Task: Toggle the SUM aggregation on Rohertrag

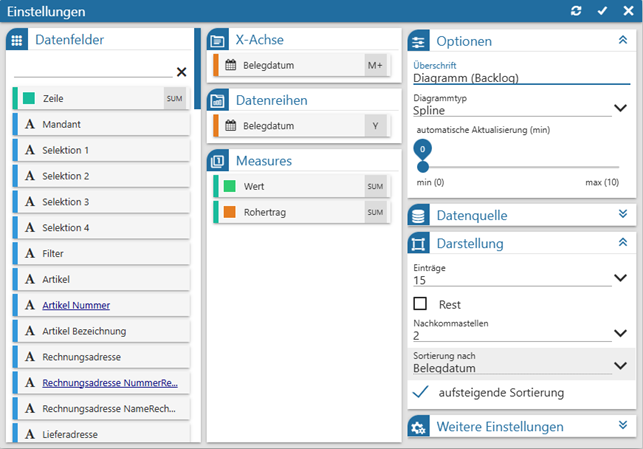Action: coord(375,212)
